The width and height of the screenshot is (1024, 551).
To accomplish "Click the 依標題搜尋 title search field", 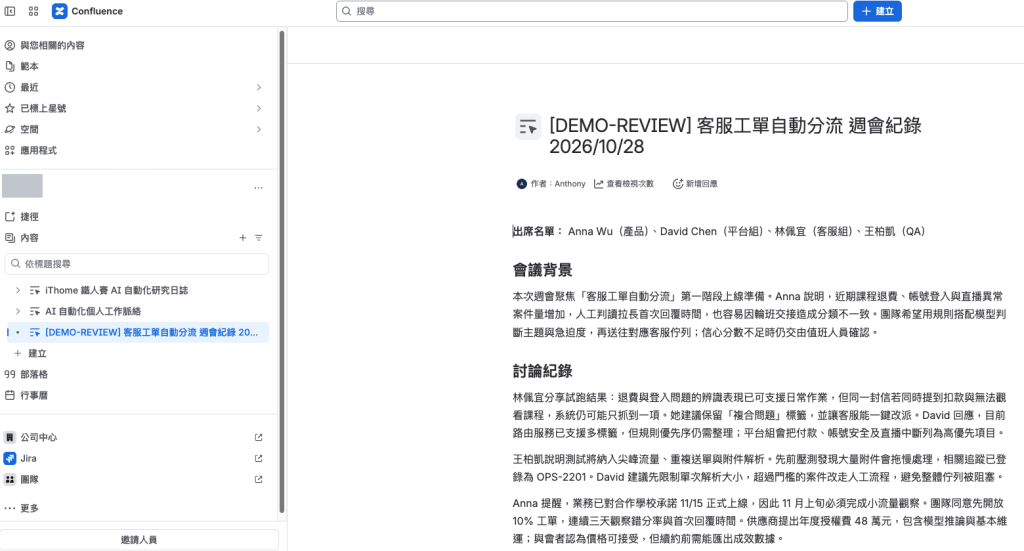I will (136, 264).
